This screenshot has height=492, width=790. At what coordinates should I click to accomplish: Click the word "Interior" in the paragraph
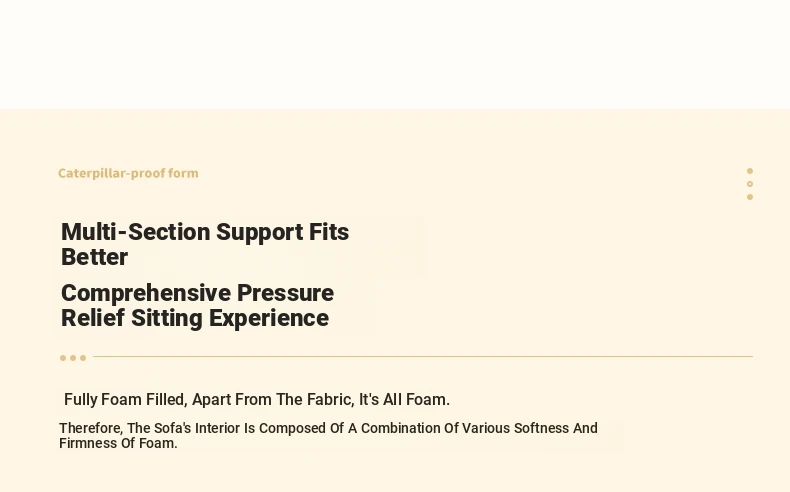(x=218, y=428)
